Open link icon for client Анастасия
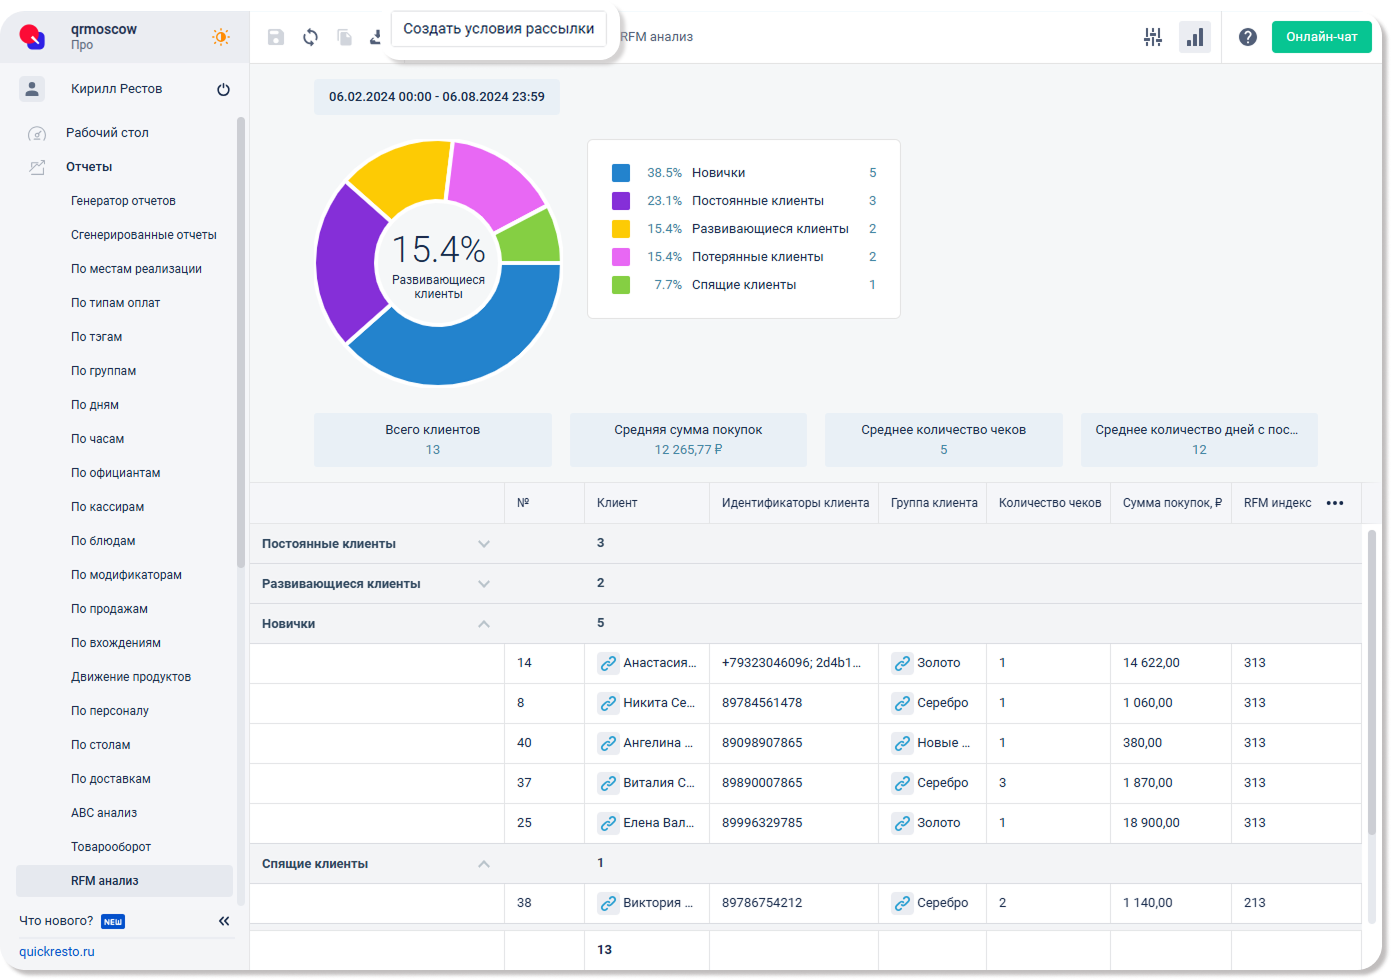1391x979 pixels. (608, 663)
